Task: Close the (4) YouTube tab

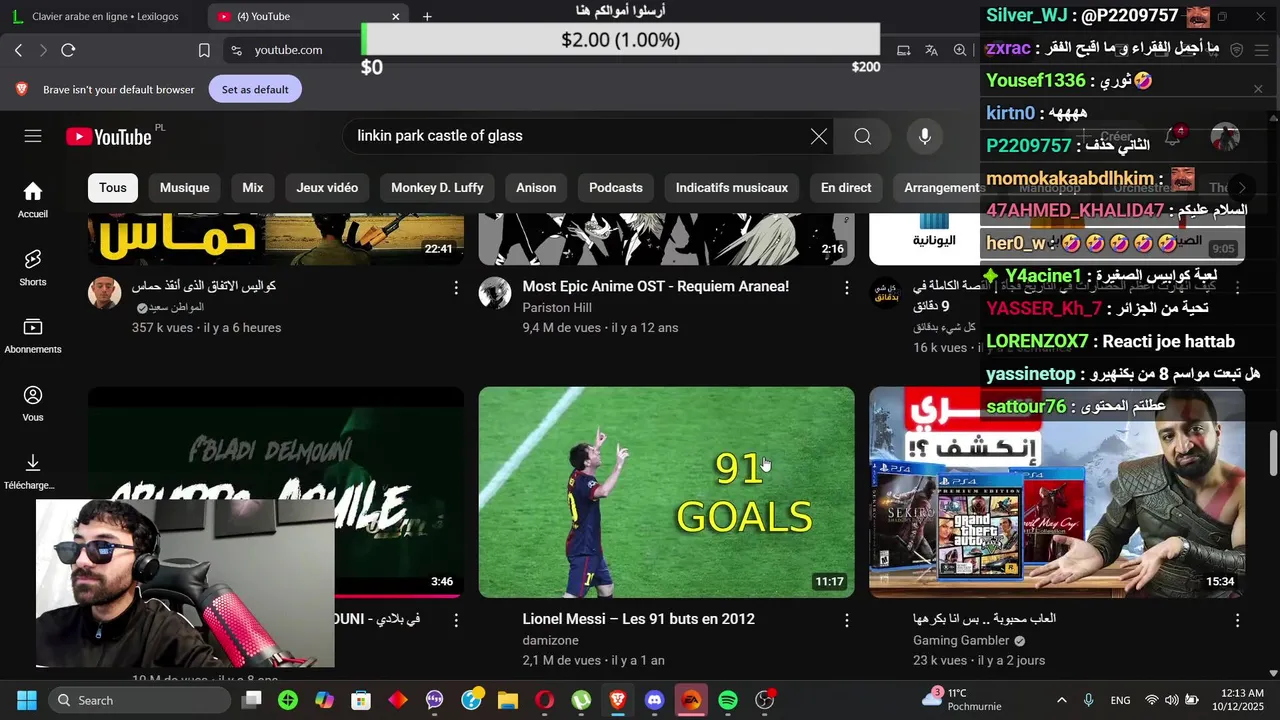Action: [396, 16]
